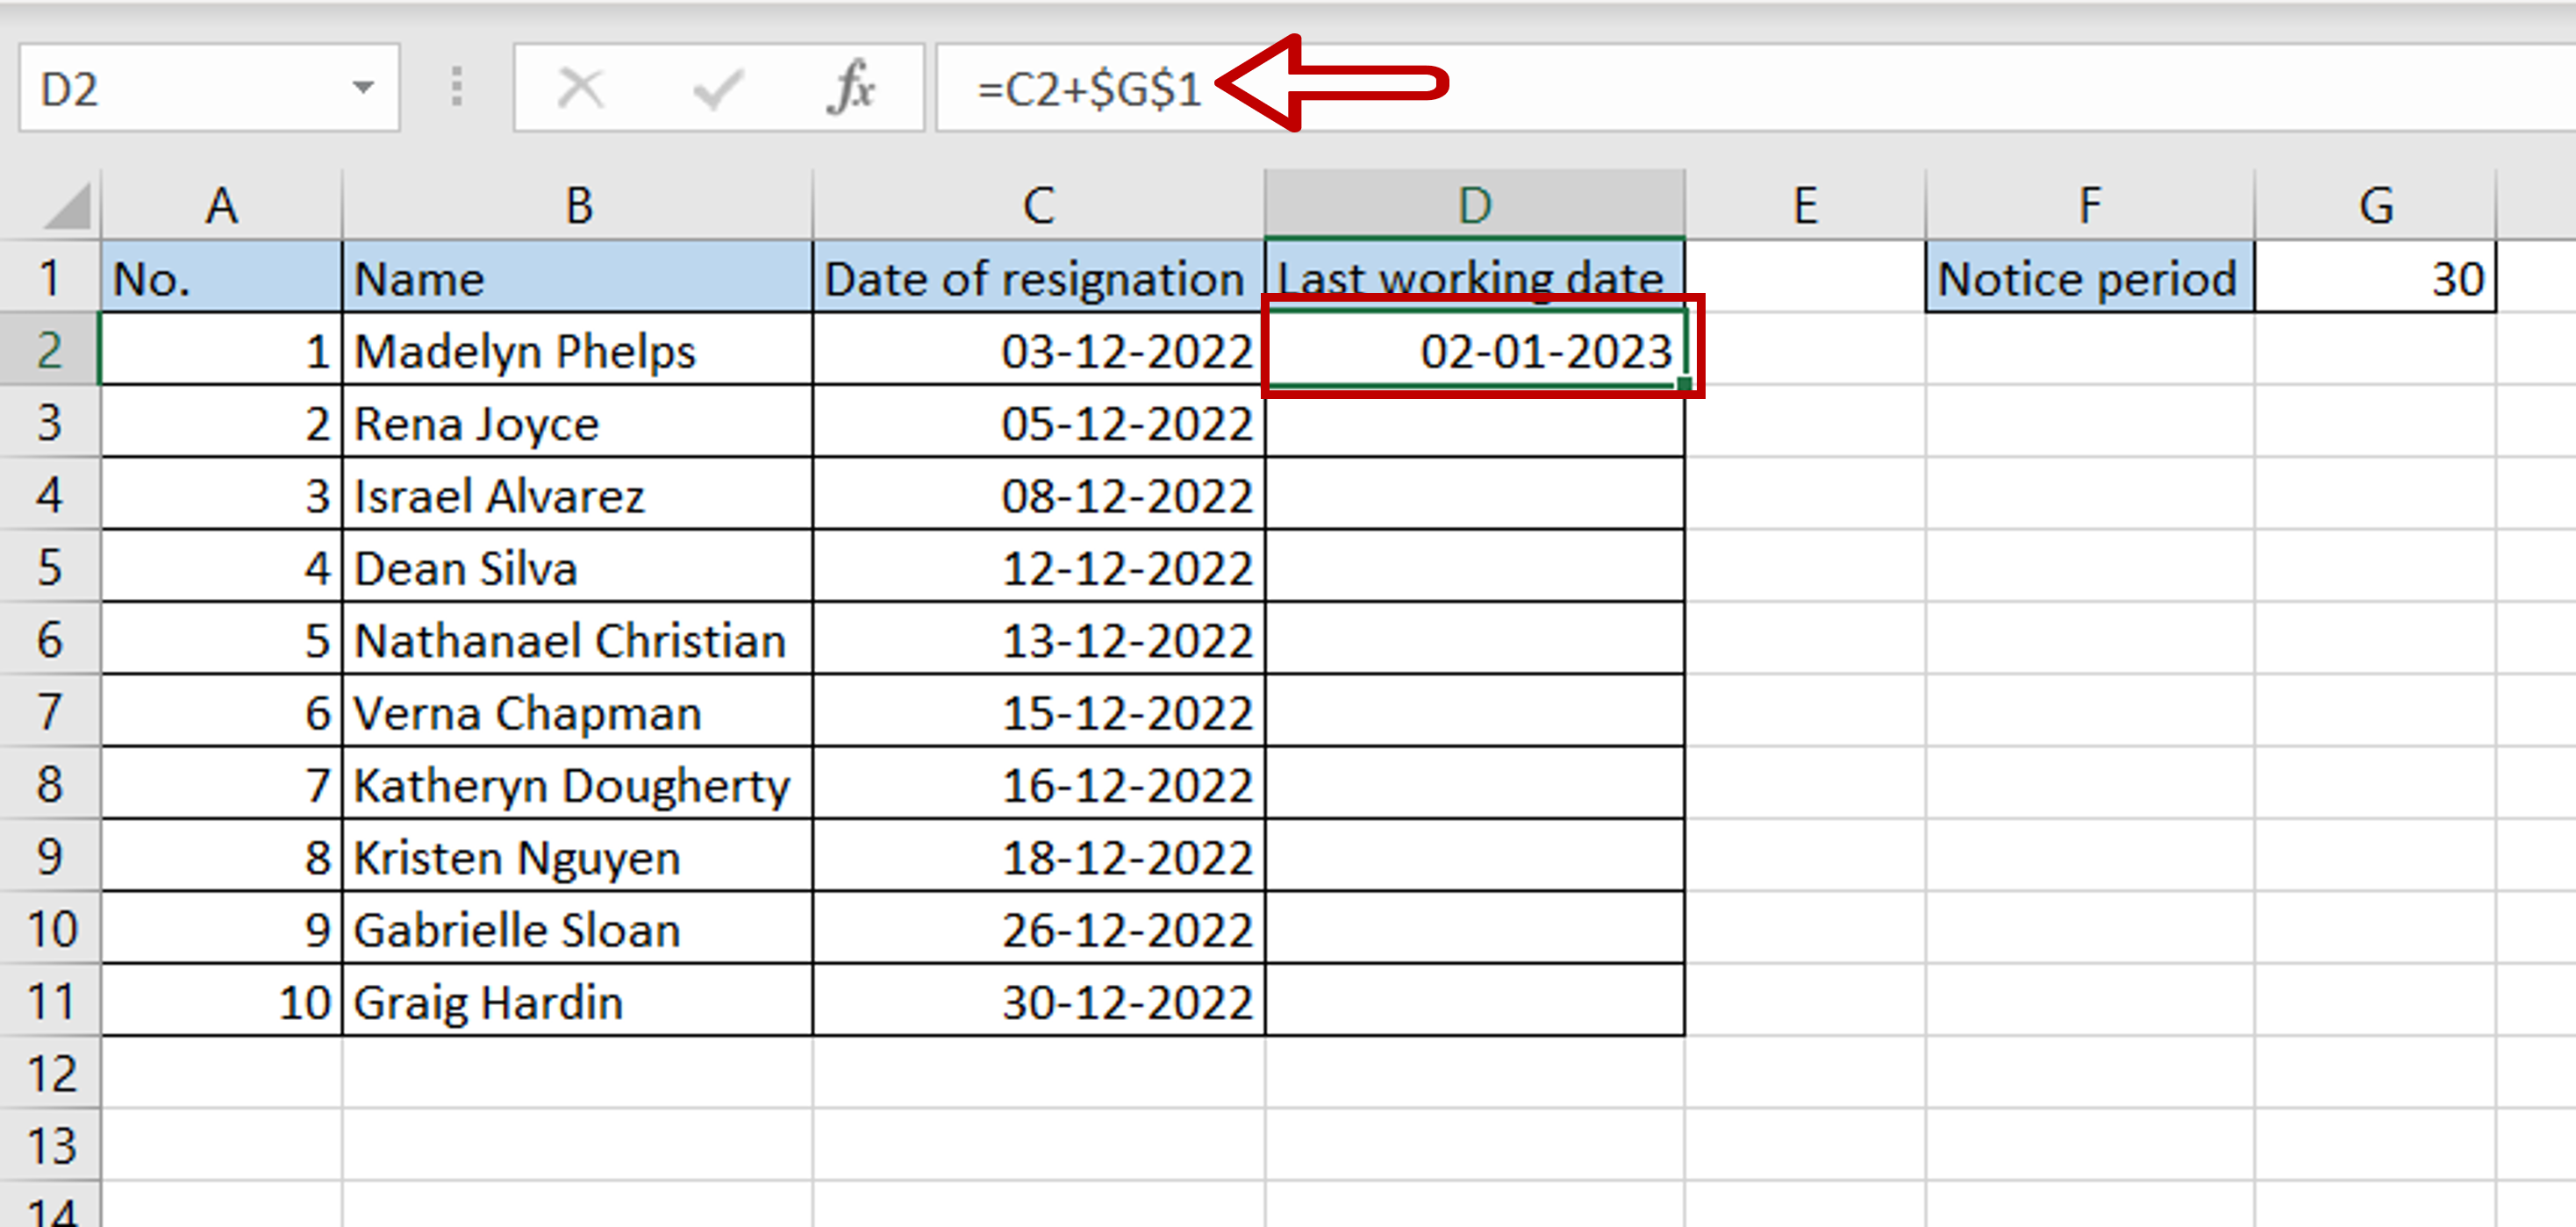
Task: Select column B header
Action: tap(578, 205)
